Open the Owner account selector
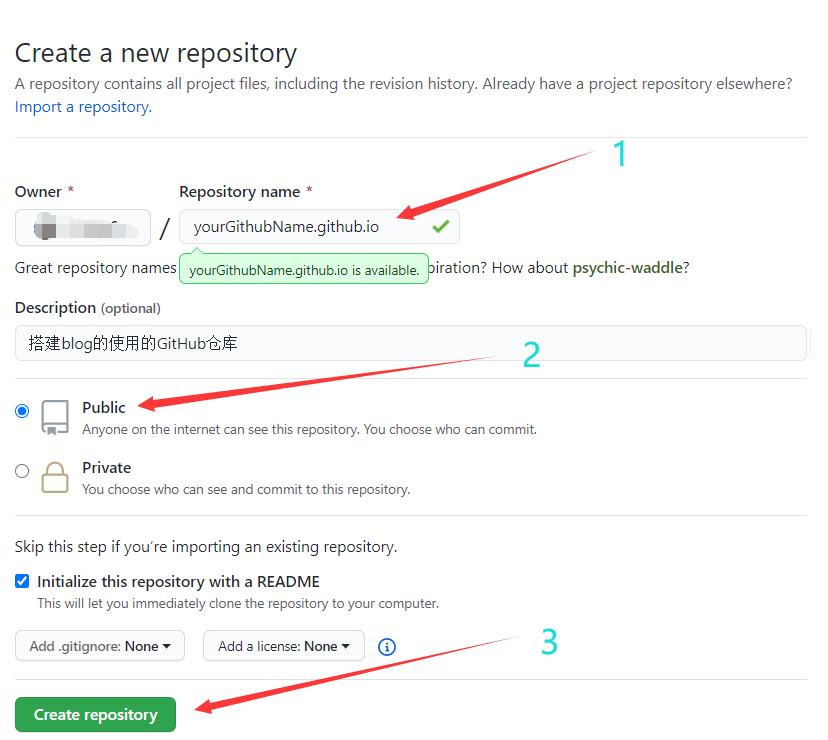Screen dimensions: 828x740 pos(83,228)
